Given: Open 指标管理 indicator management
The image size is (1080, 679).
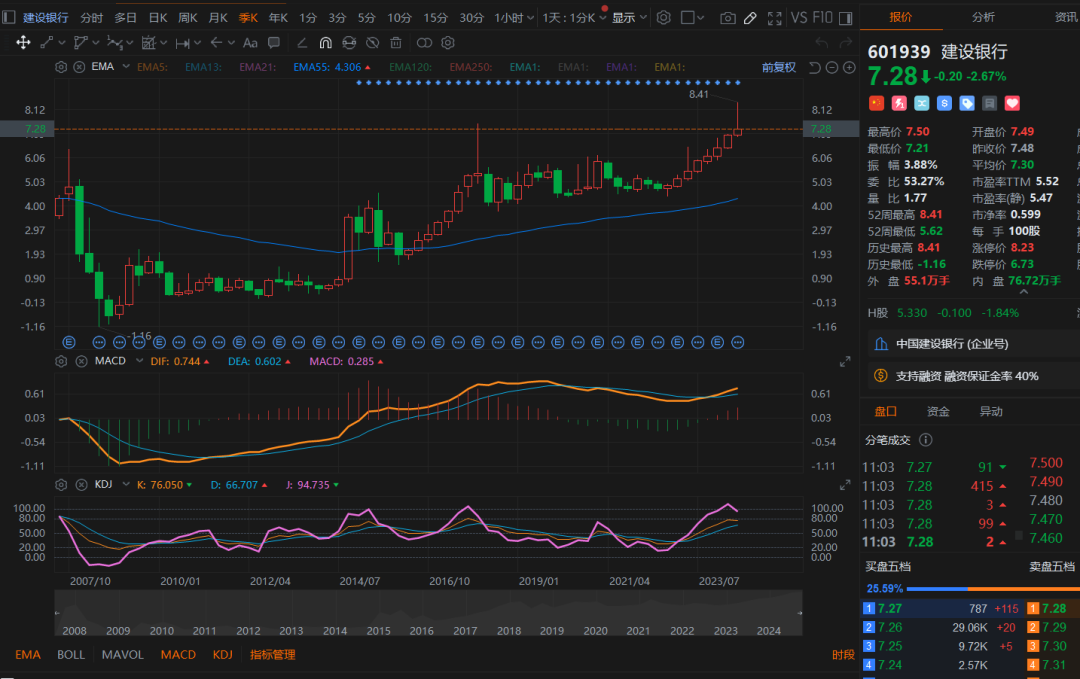Looking at the screenshot, I should click(272, 655).
